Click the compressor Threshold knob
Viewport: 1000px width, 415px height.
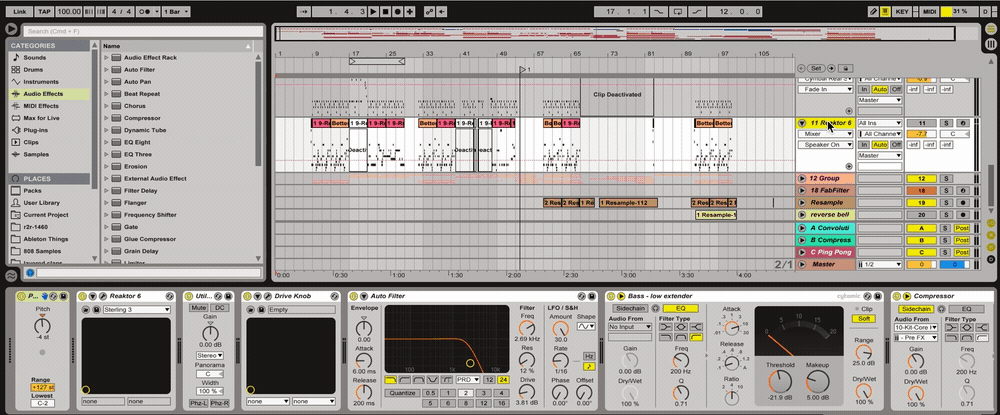(779, 382)
